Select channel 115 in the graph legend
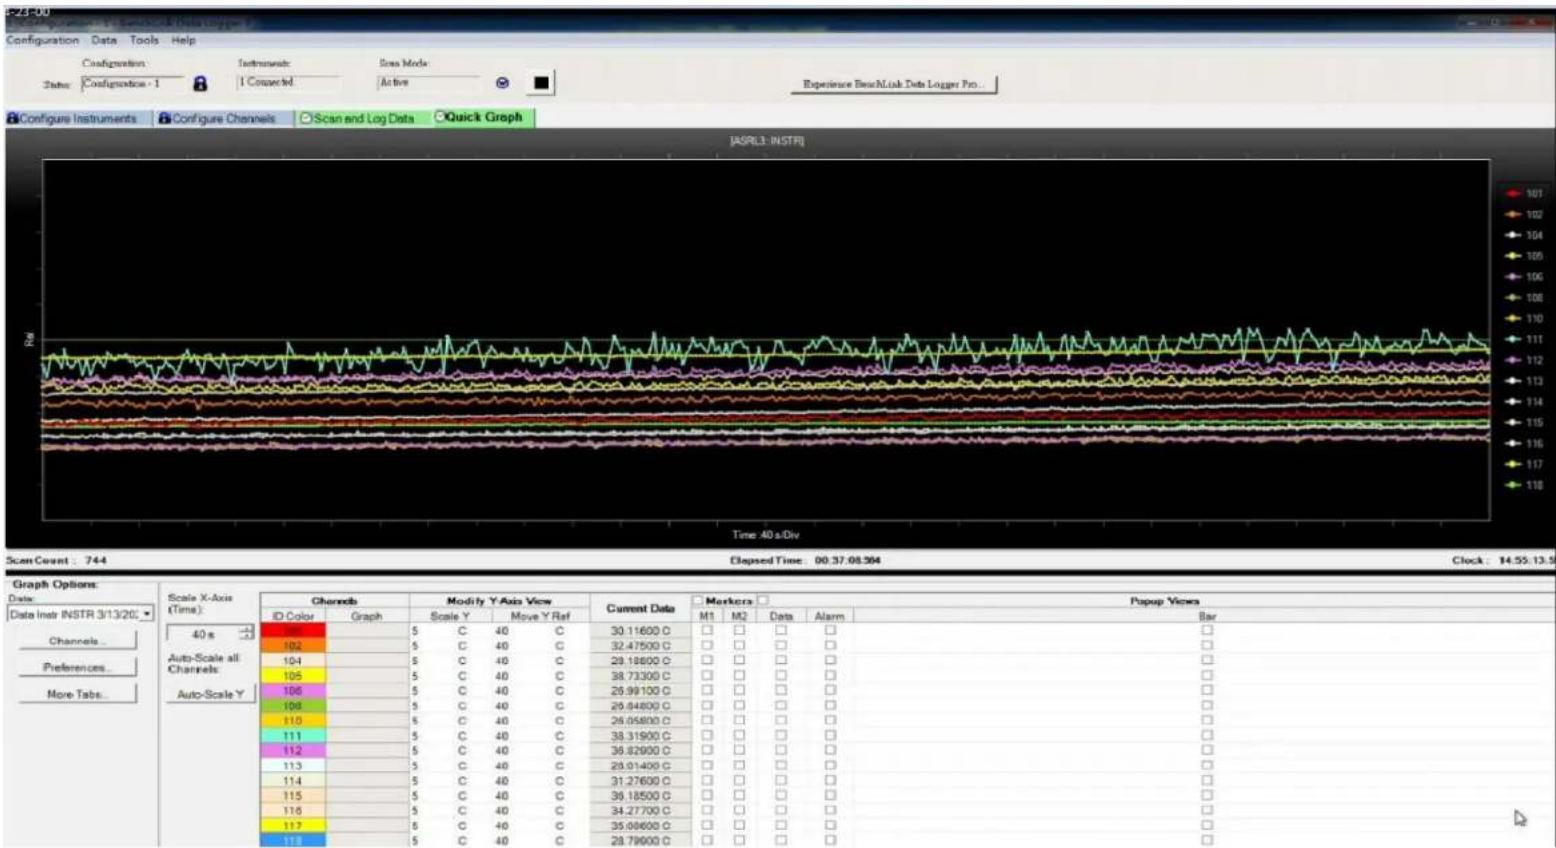This screenshot has width=1556, height=848. click(x=1525, y=423)
